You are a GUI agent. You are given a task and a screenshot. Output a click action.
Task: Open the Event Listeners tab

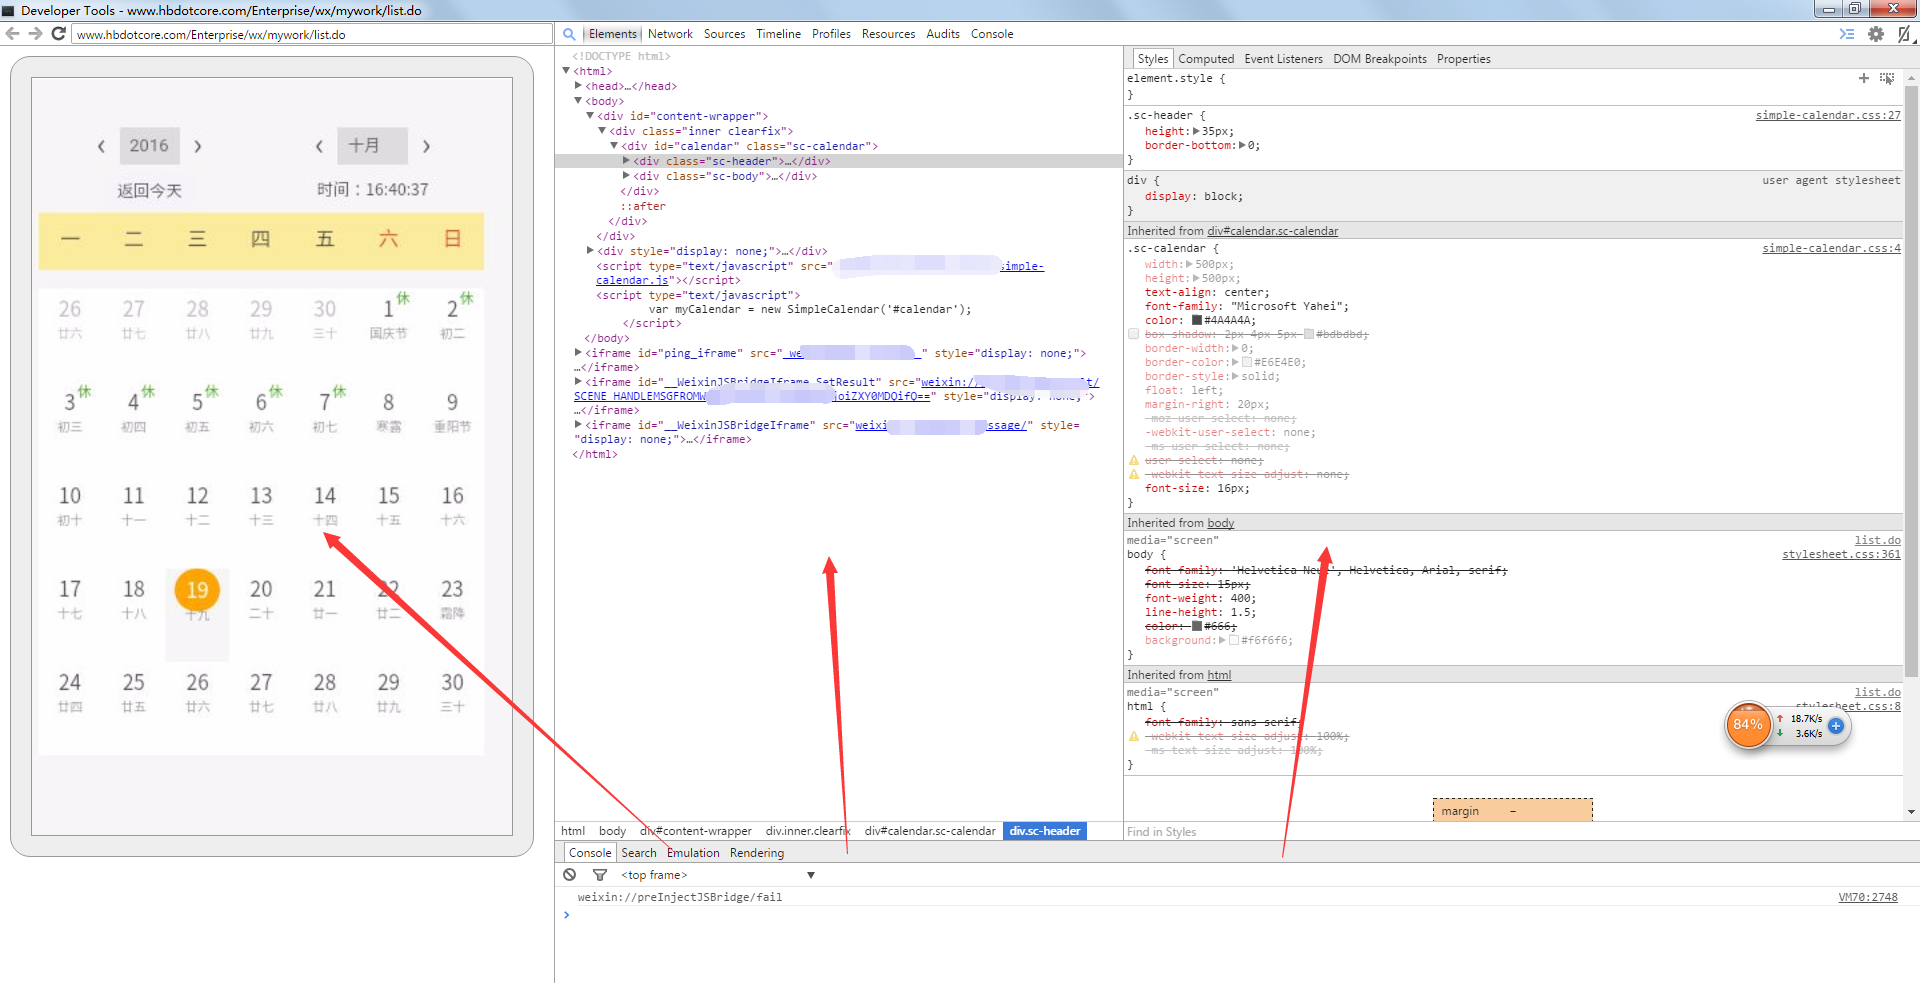pos(1283,59)
